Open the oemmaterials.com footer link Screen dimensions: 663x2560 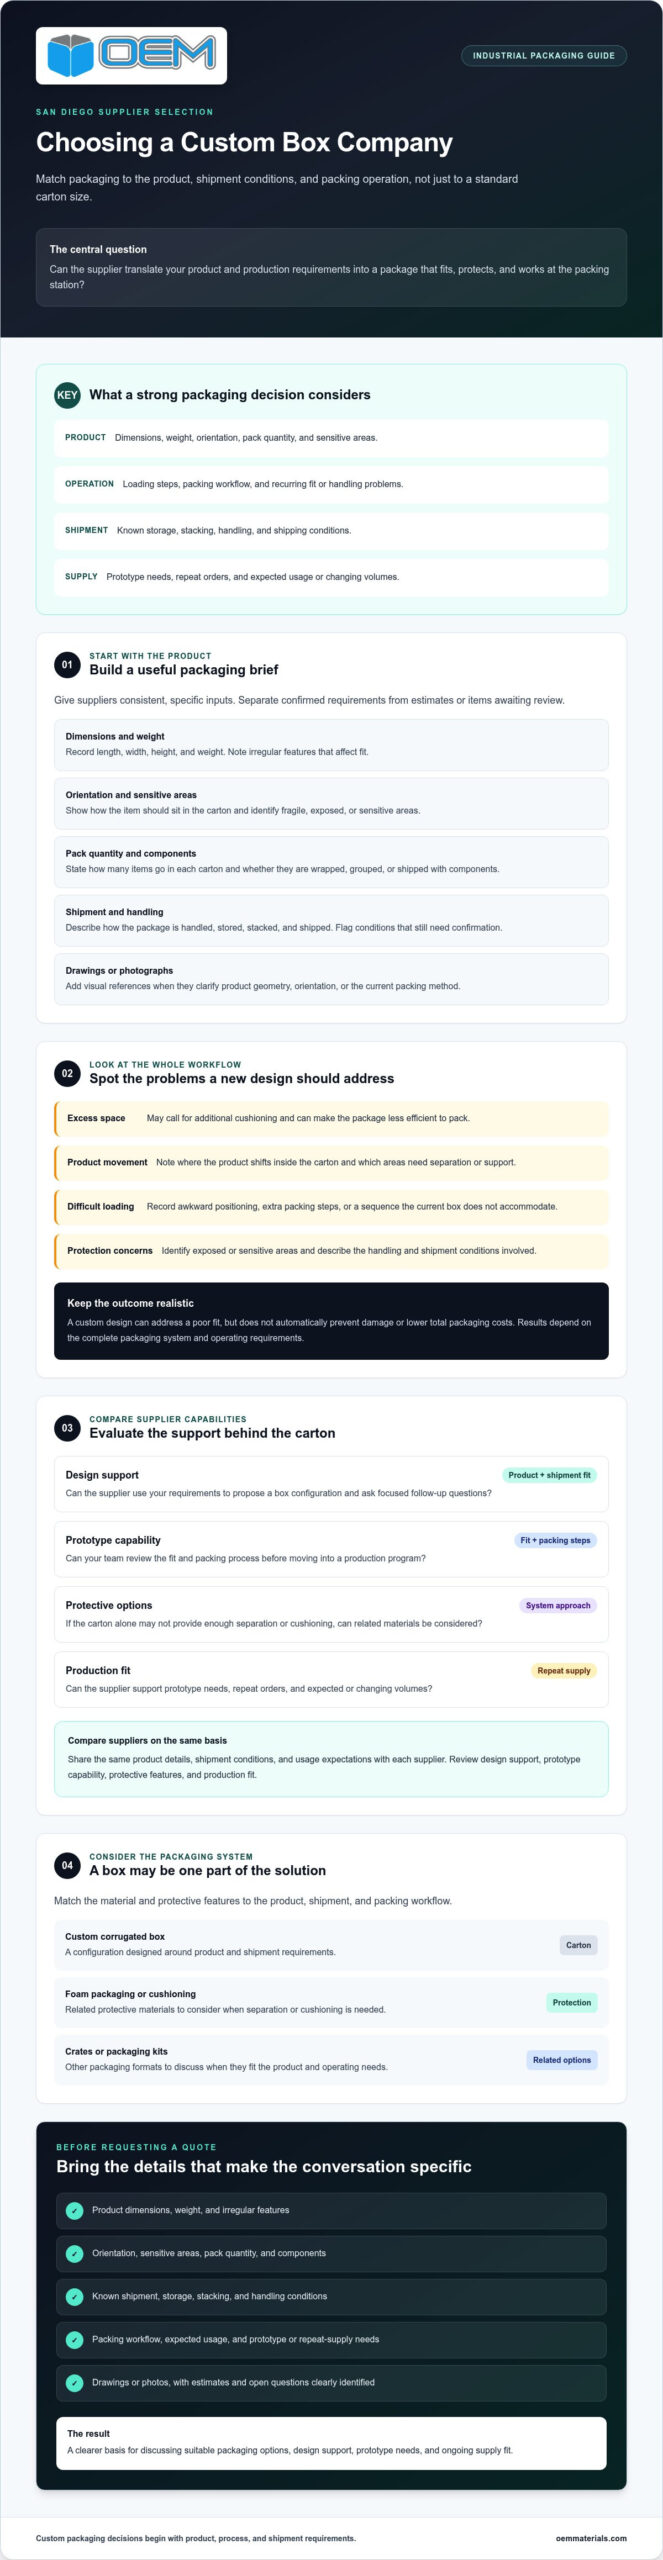pyautogui.click(x=591, y=2538)
